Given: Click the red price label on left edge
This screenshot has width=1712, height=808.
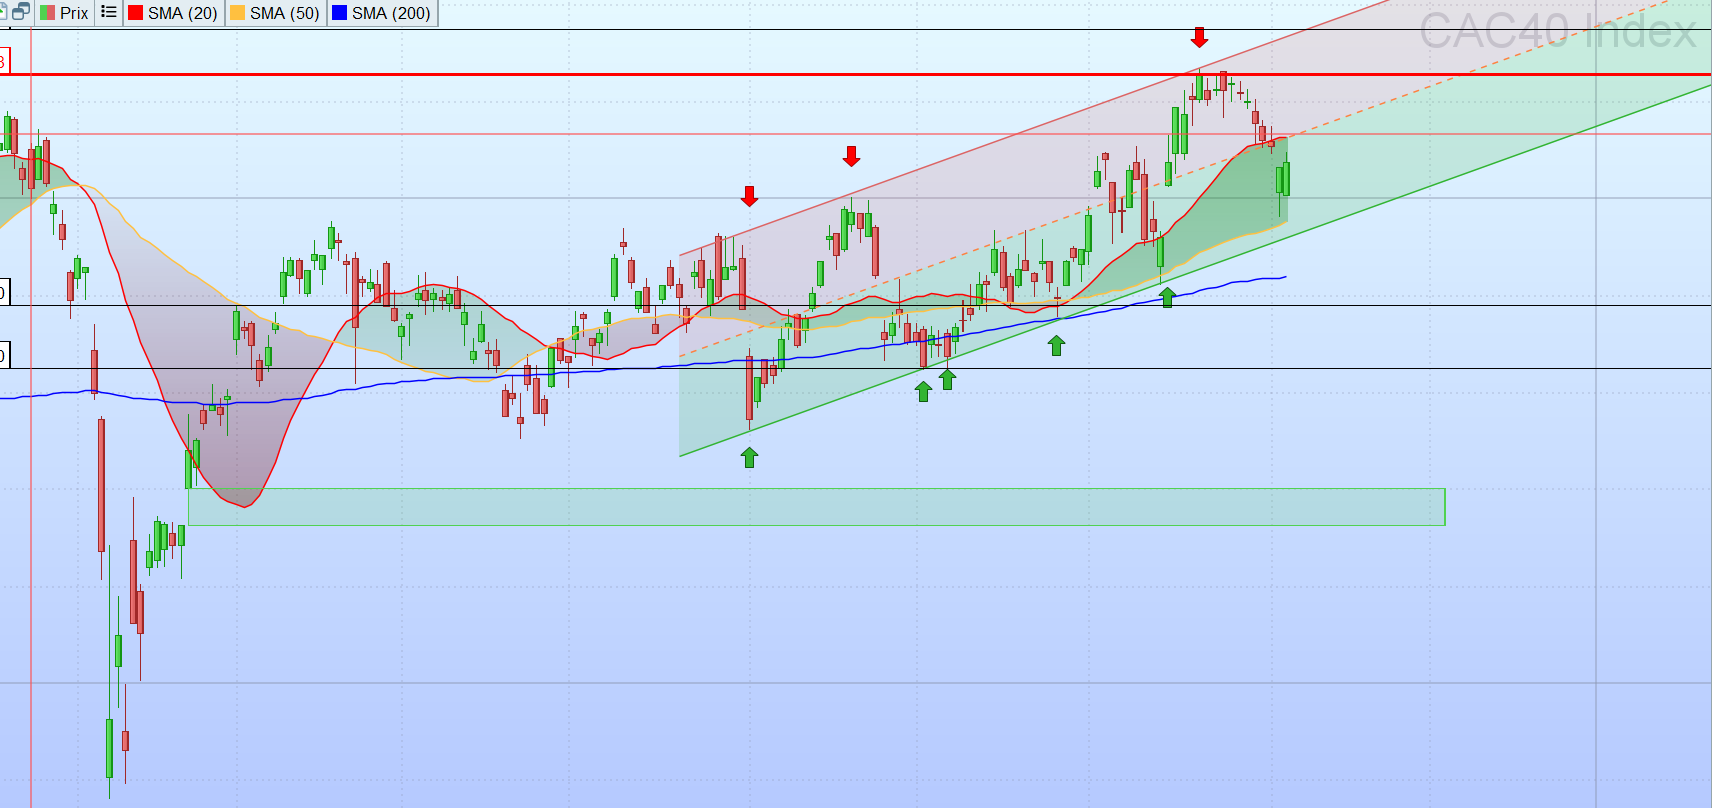Looking at the screenshot, I should point(4,62).
